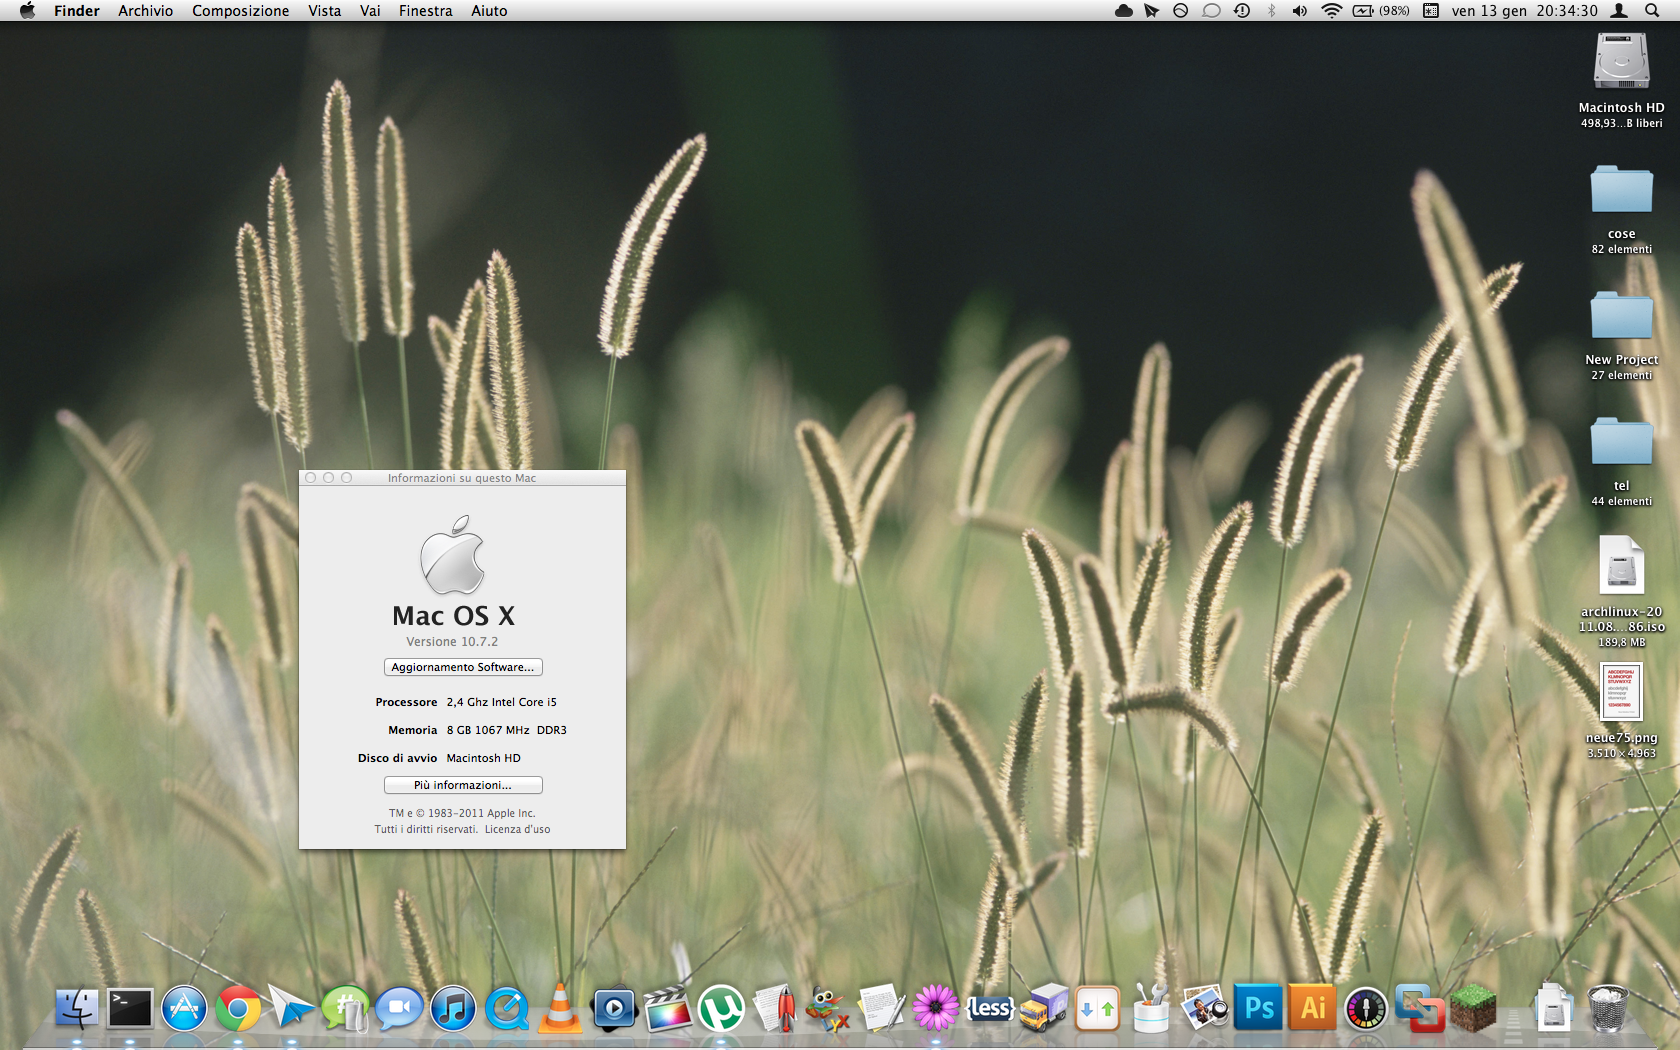
Task: Launch Preview from the Dock
Action: [x=1205, y=1008]
